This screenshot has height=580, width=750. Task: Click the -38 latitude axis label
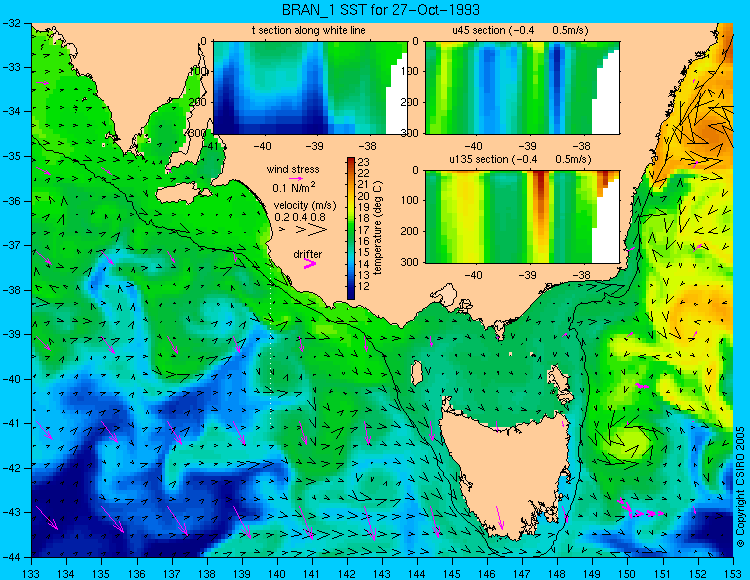[13, 290]
